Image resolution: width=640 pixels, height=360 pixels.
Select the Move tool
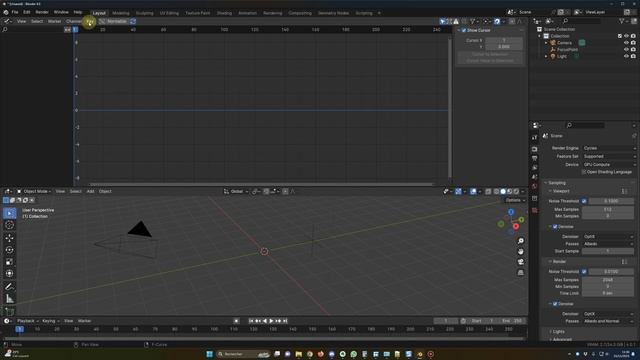(9, 238)
